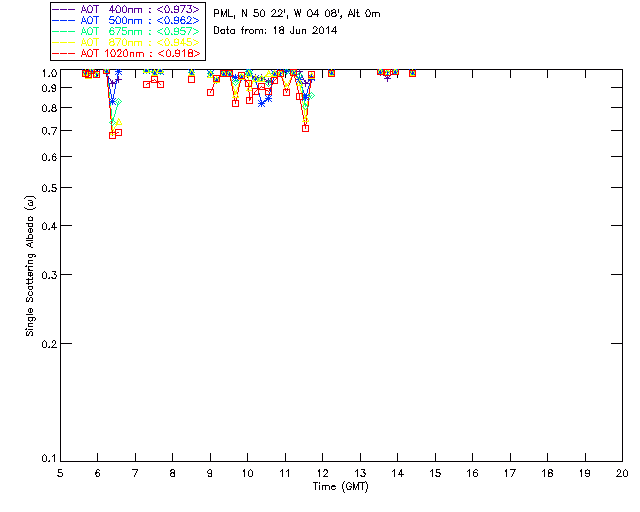The height and width of the screenshot is (512, 640).
Task: Click the 0.2 tick label on y-axis
Action: click(47, 343)
